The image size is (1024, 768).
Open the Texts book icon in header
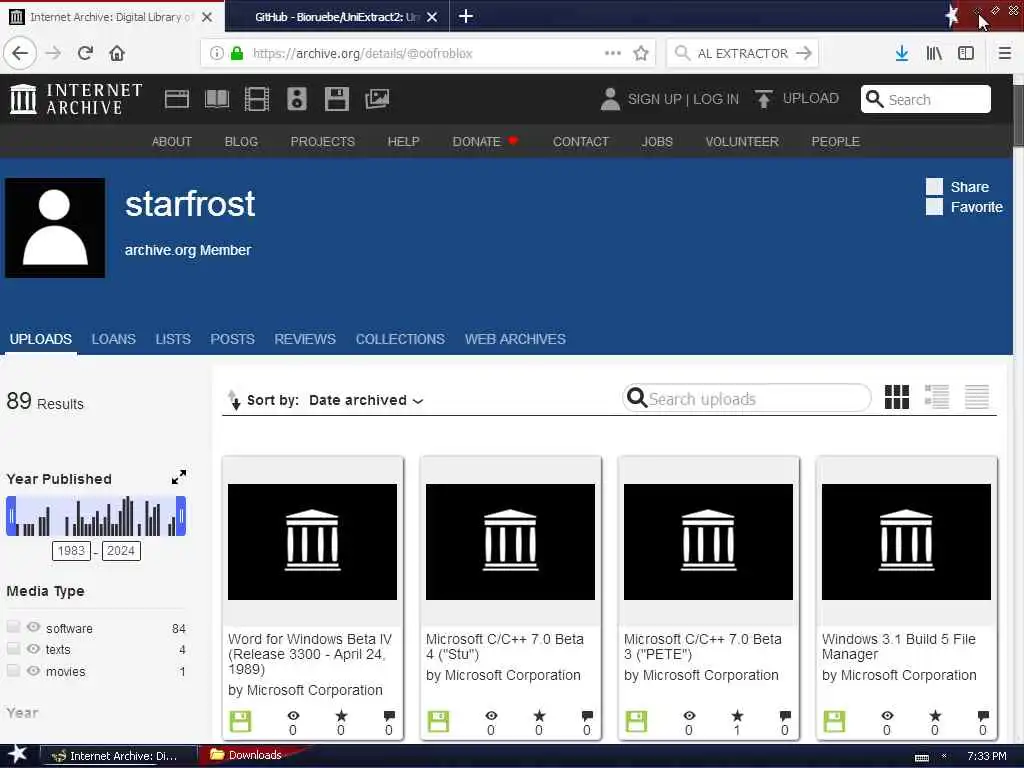(217, 99)
